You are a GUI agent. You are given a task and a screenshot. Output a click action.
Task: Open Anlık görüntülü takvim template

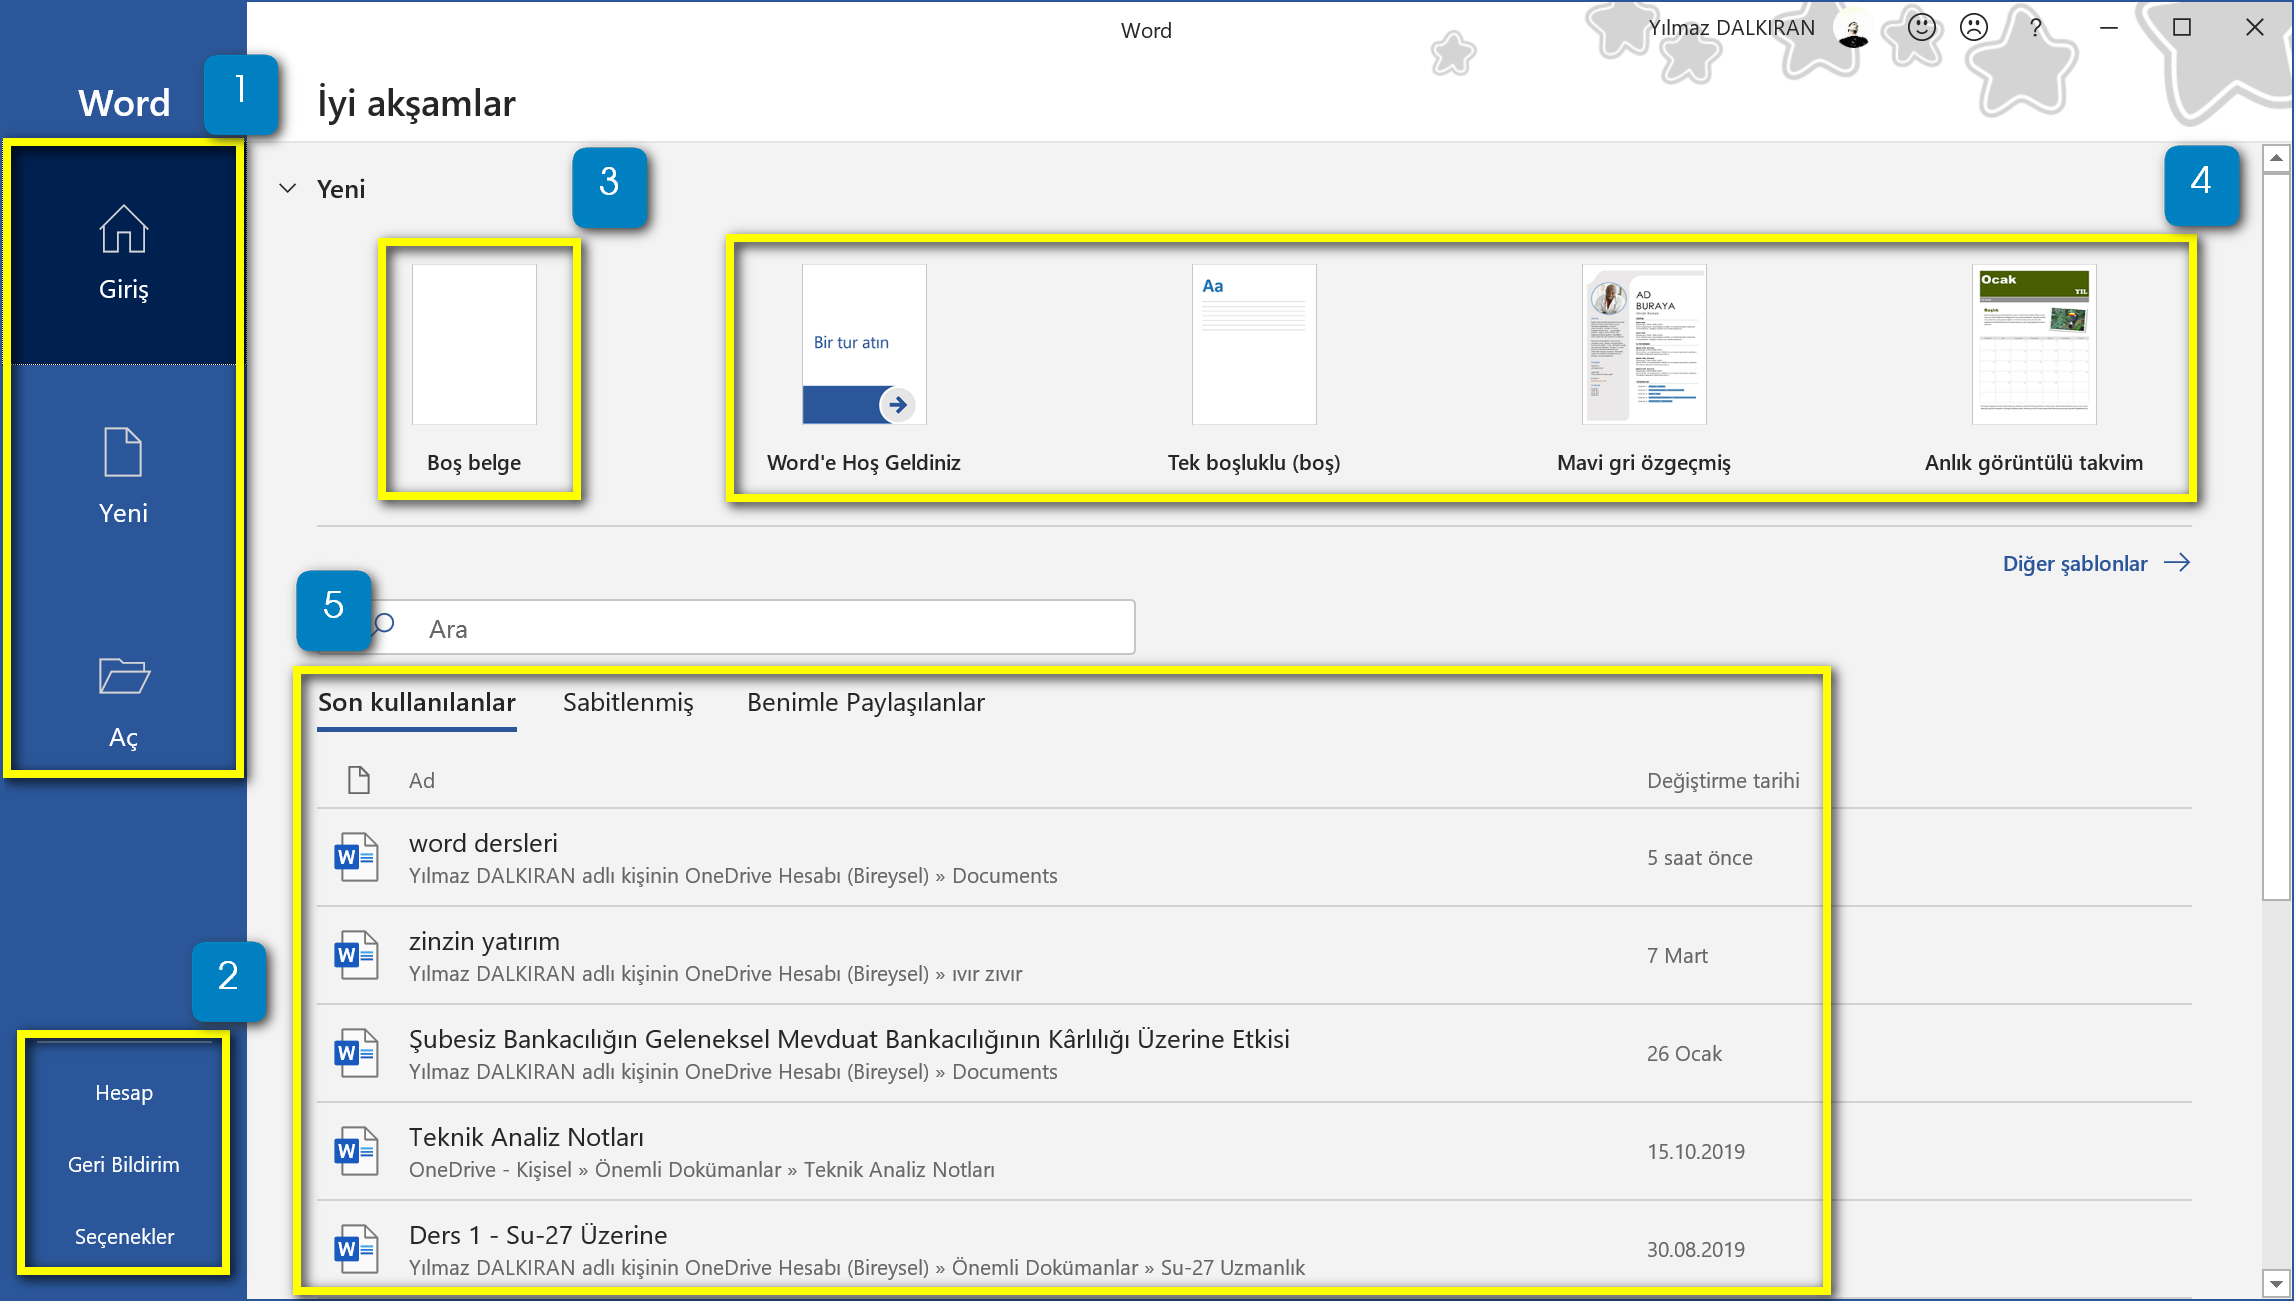2034,368
